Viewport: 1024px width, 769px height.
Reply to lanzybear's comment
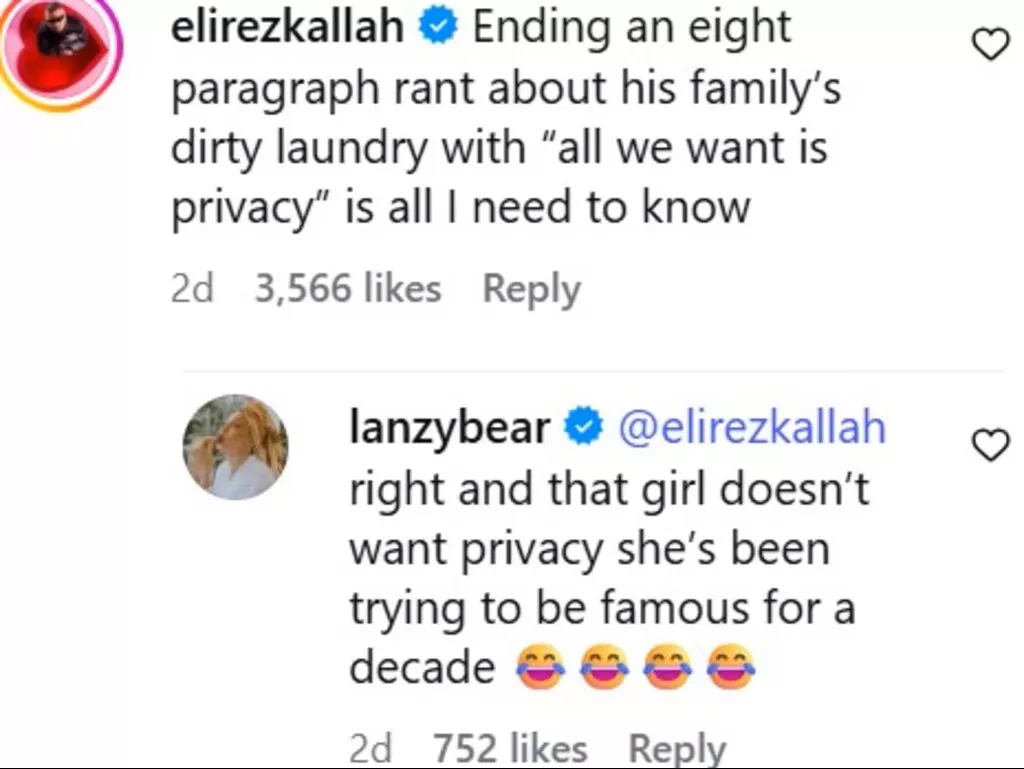[677, 748]
